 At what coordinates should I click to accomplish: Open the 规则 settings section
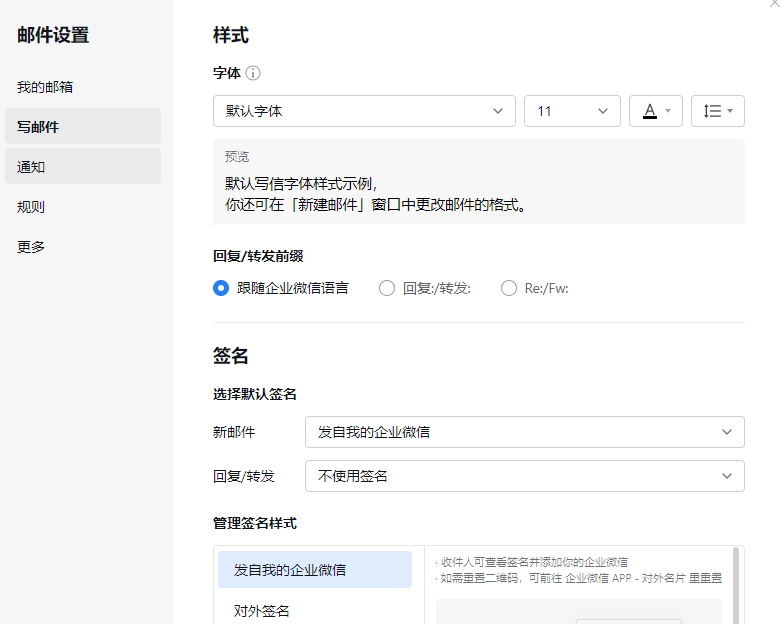(83, 207)
